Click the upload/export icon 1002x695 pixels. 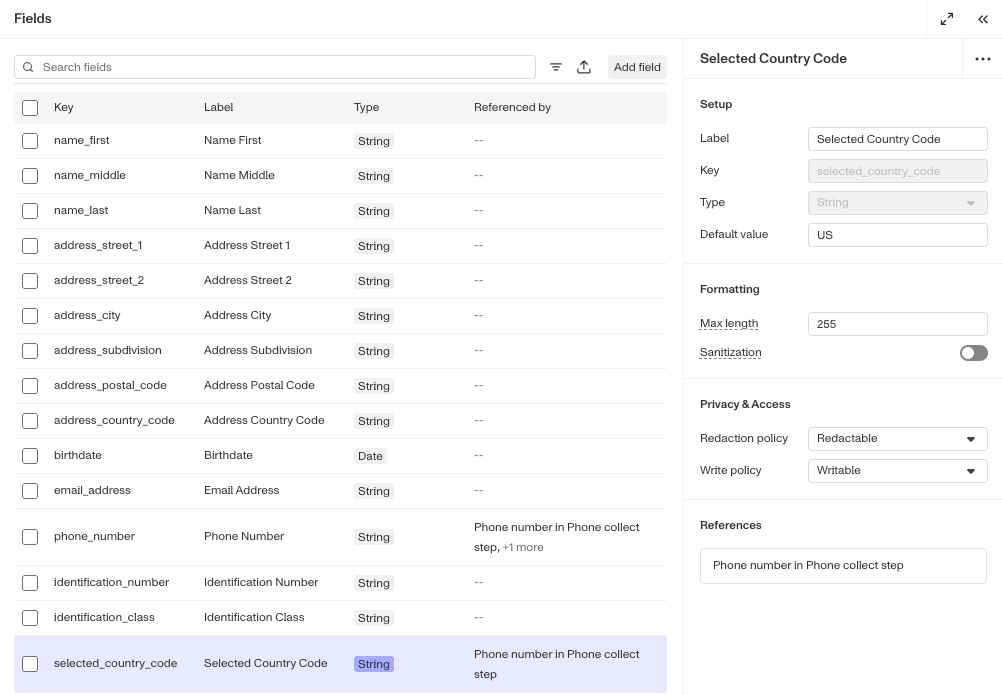584,67
